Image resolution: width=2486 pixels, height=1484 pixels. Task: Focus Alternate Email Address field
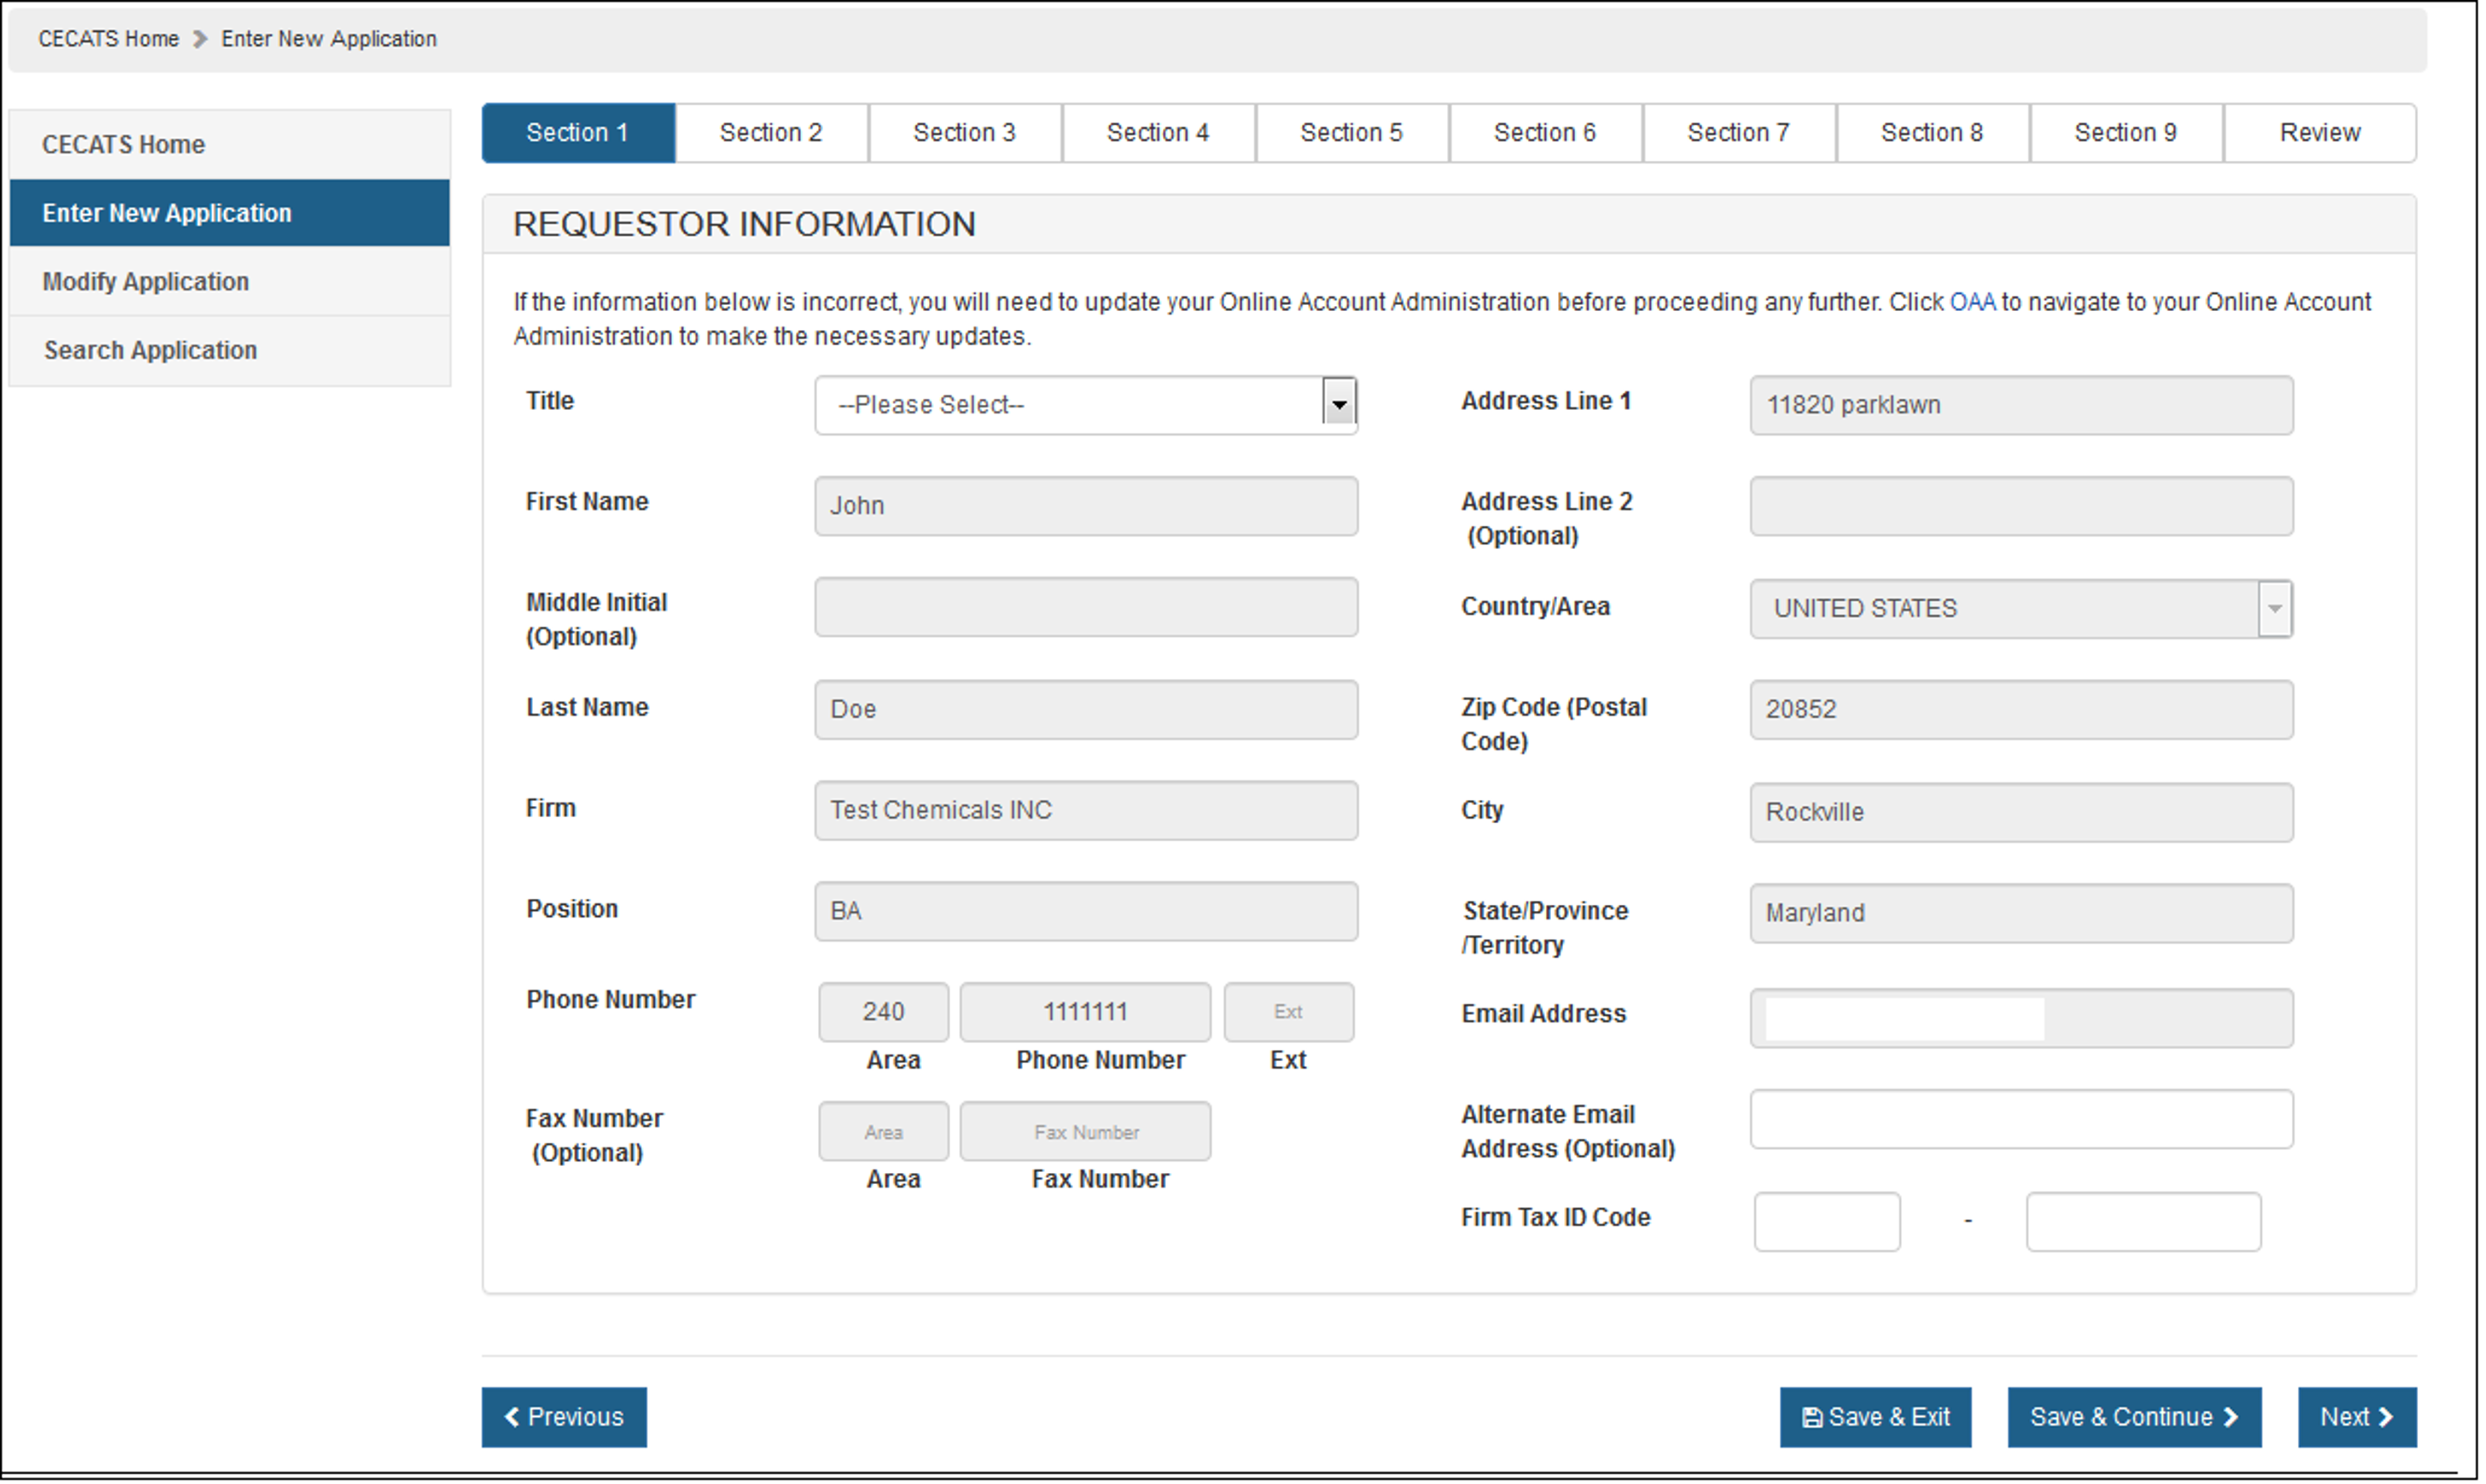2022,1120
